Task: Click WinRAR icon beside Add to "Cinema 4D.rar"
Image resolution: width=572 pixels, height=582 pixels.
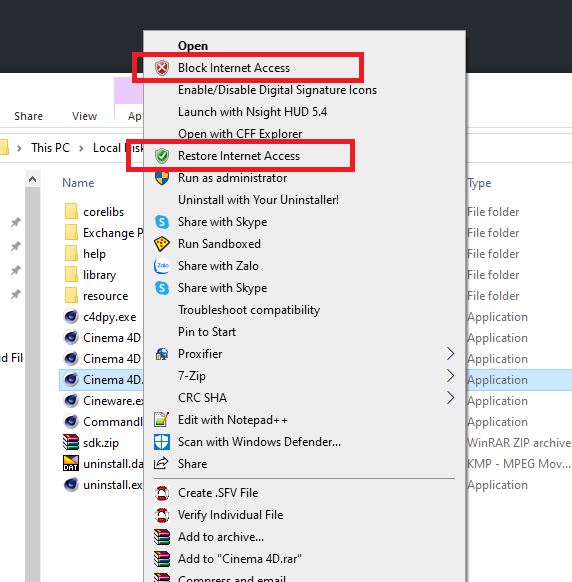Action: point(162,559)
